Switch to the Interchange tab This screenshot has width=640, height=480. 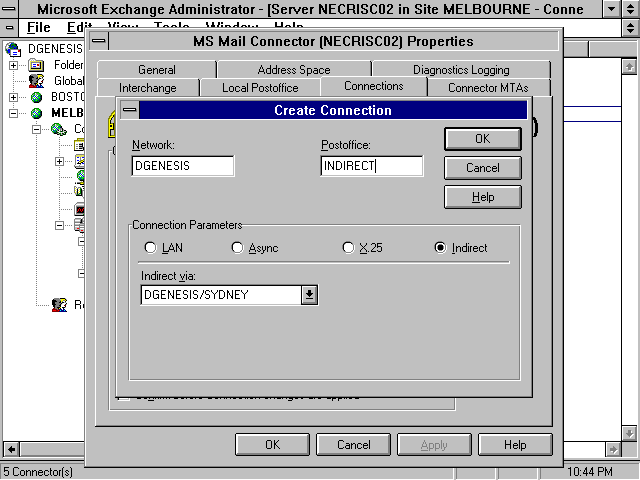point(148,88)
